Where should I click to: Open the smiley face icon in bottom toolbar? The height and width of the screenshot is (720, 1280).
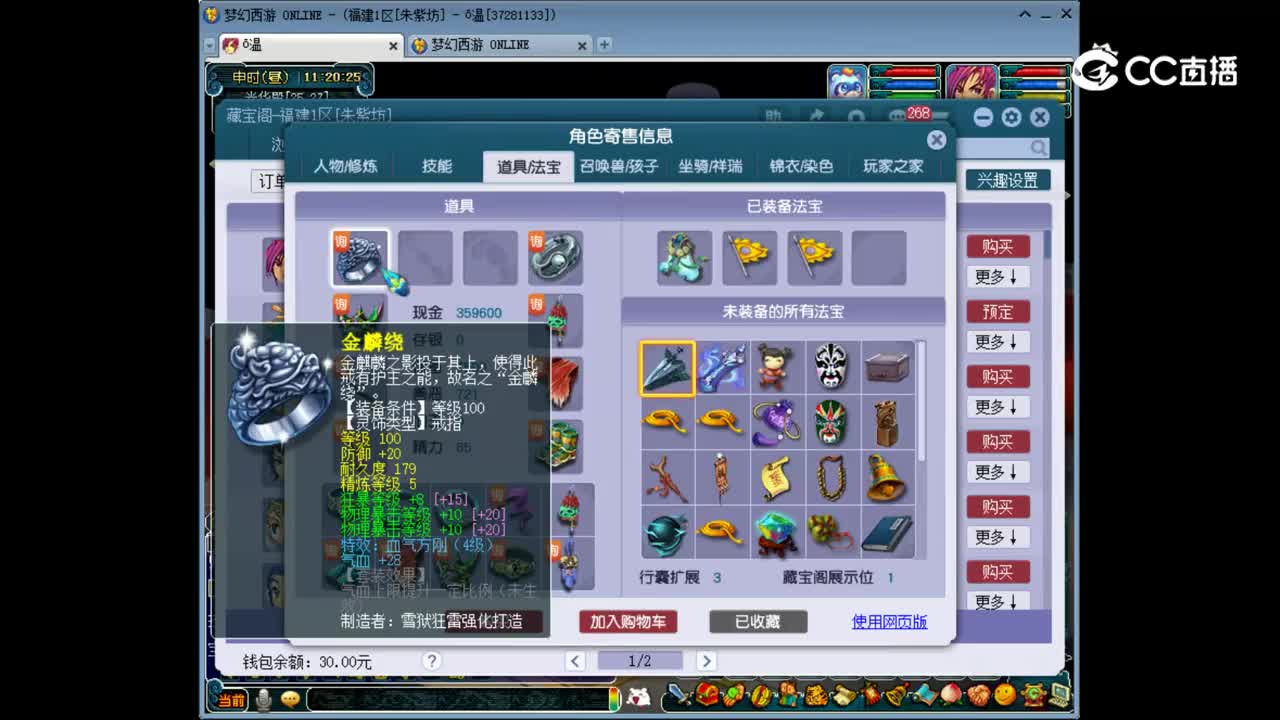coord(1005,694)
